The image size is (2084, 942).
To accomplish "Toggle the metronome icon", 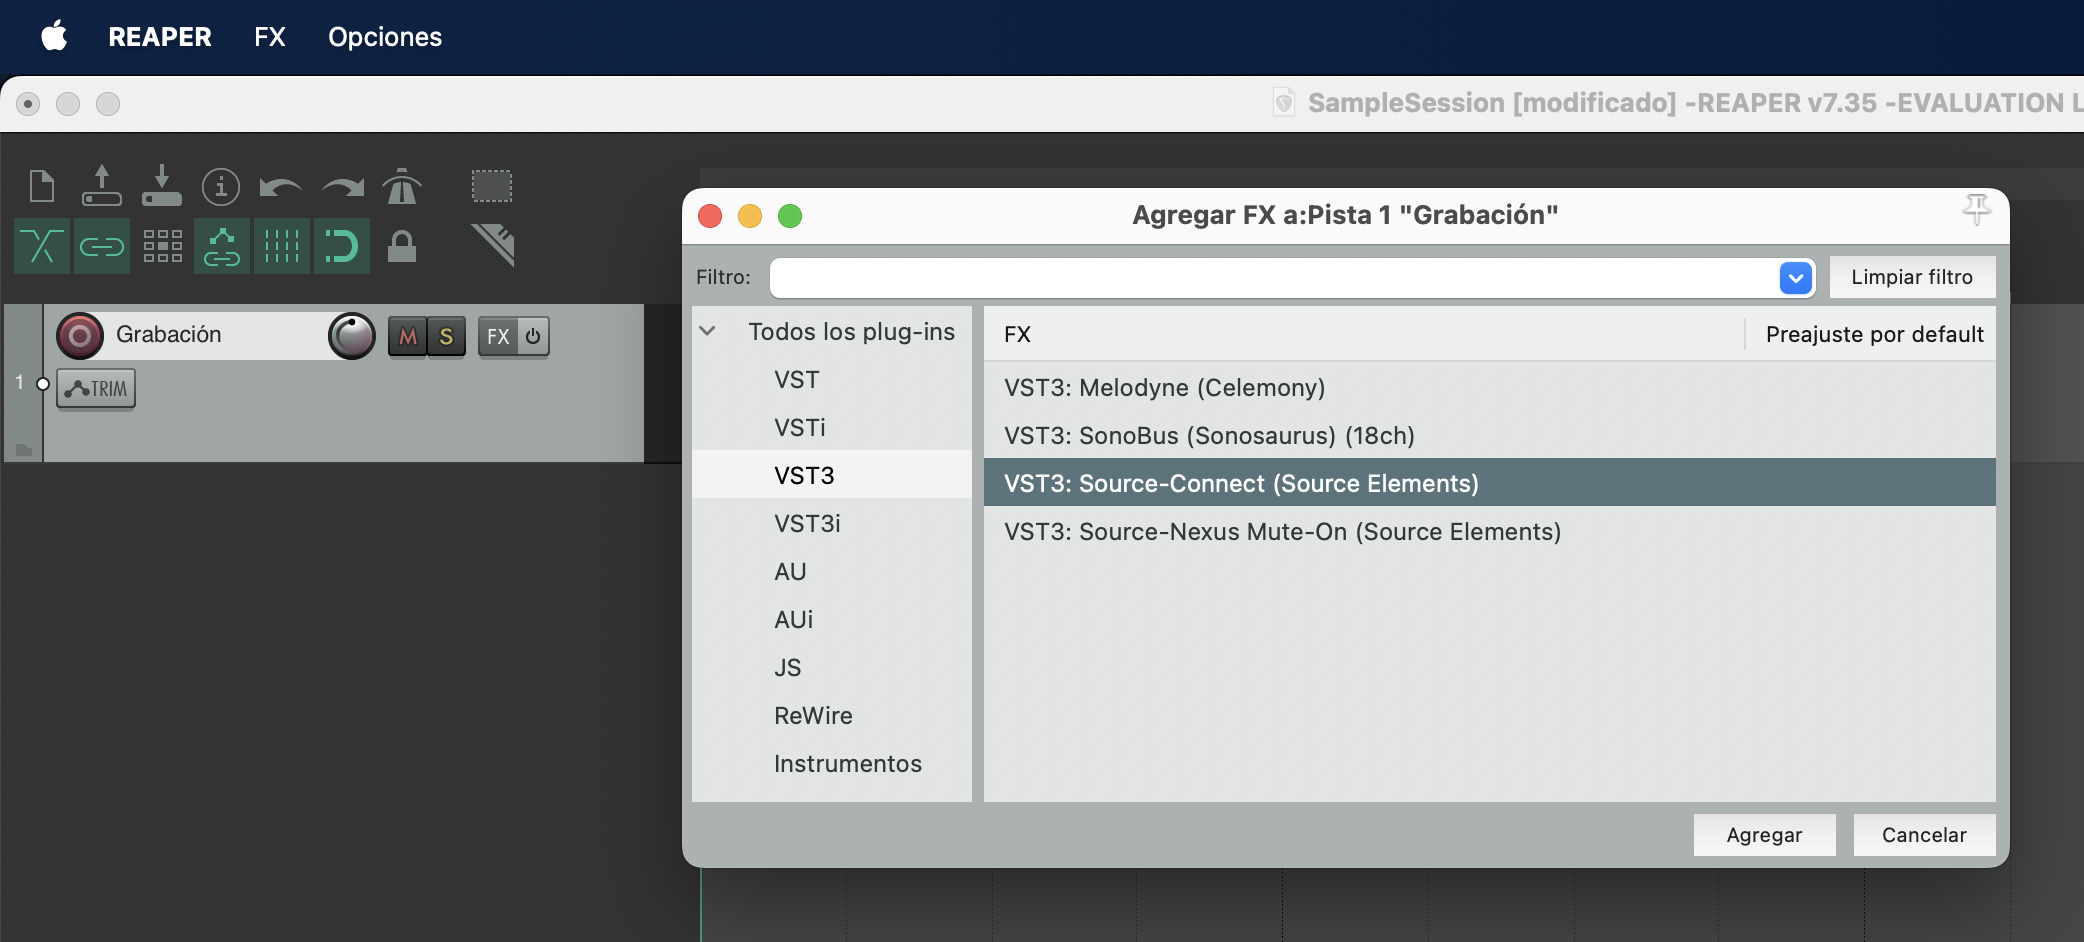I will click(x=402, y=186).
